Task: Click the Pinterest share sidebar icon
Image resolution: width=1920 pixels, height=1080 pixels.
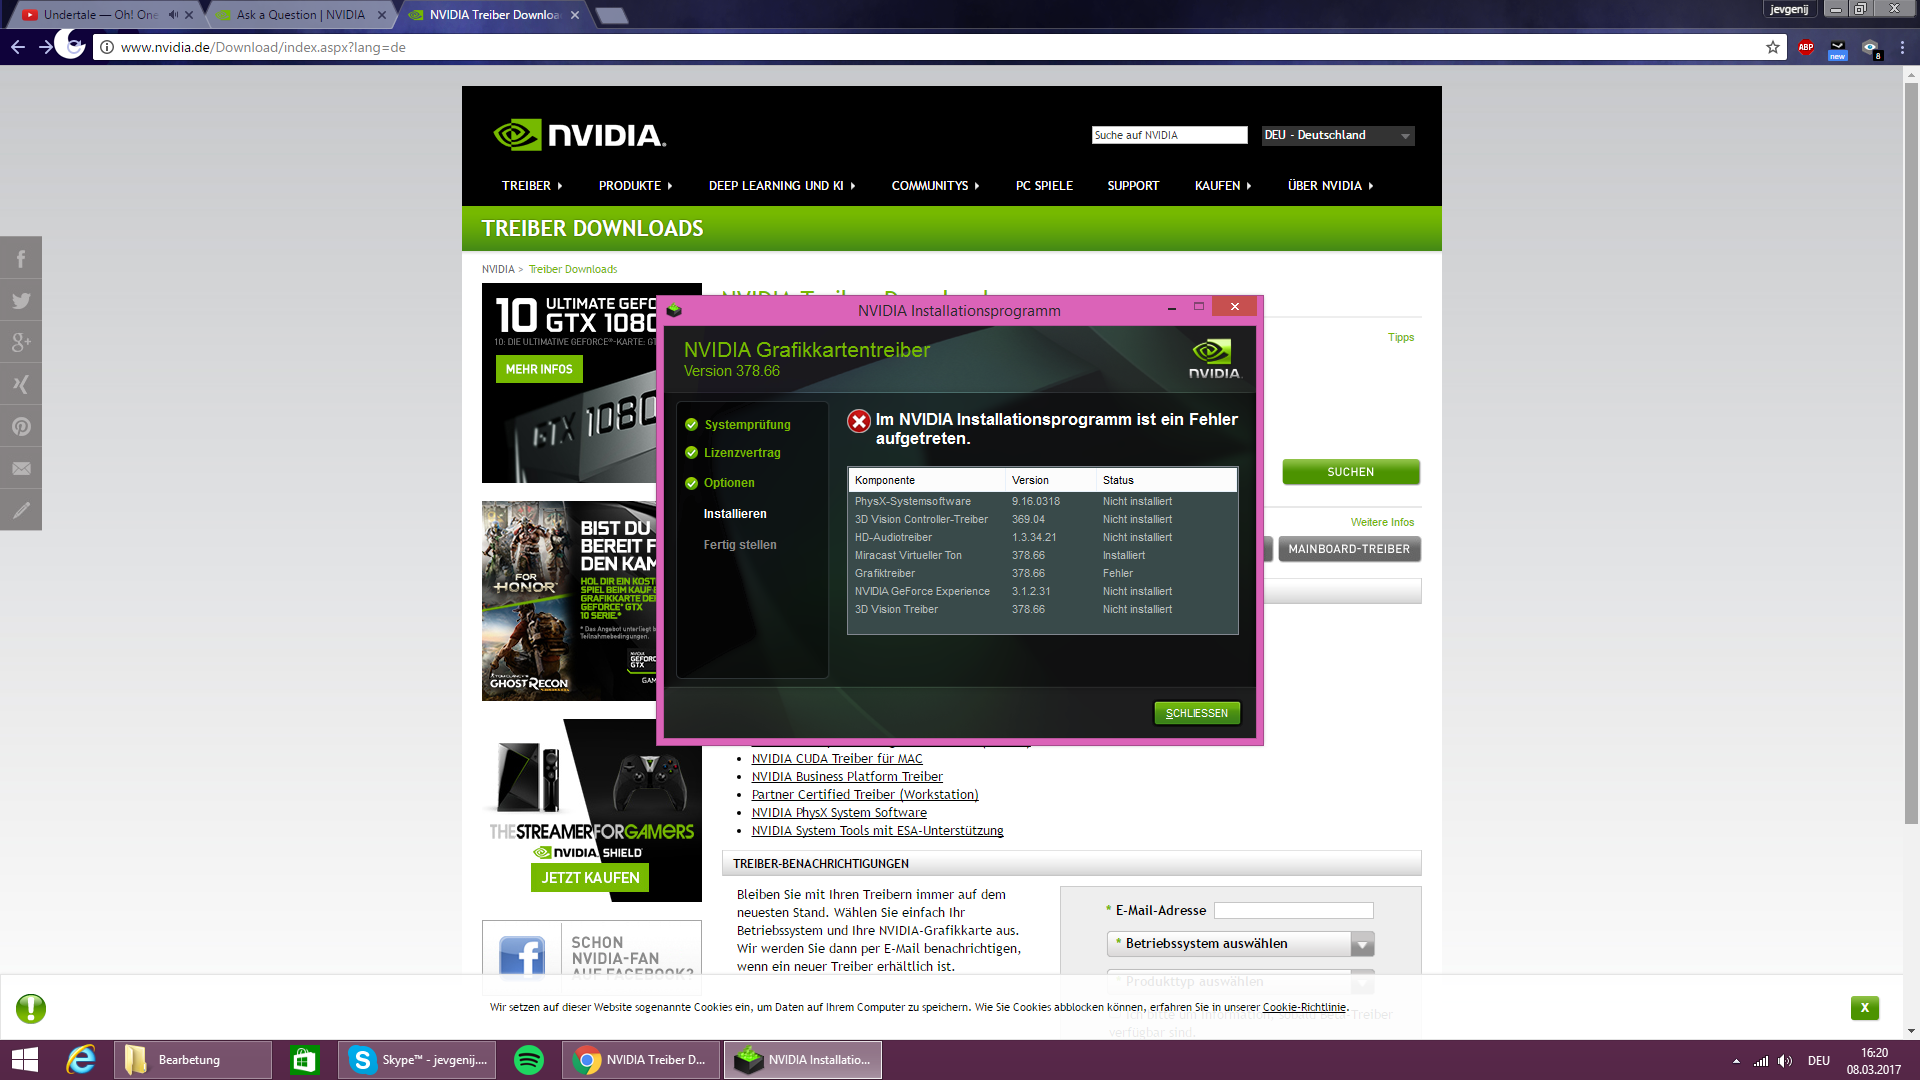Action: [21, 427]
